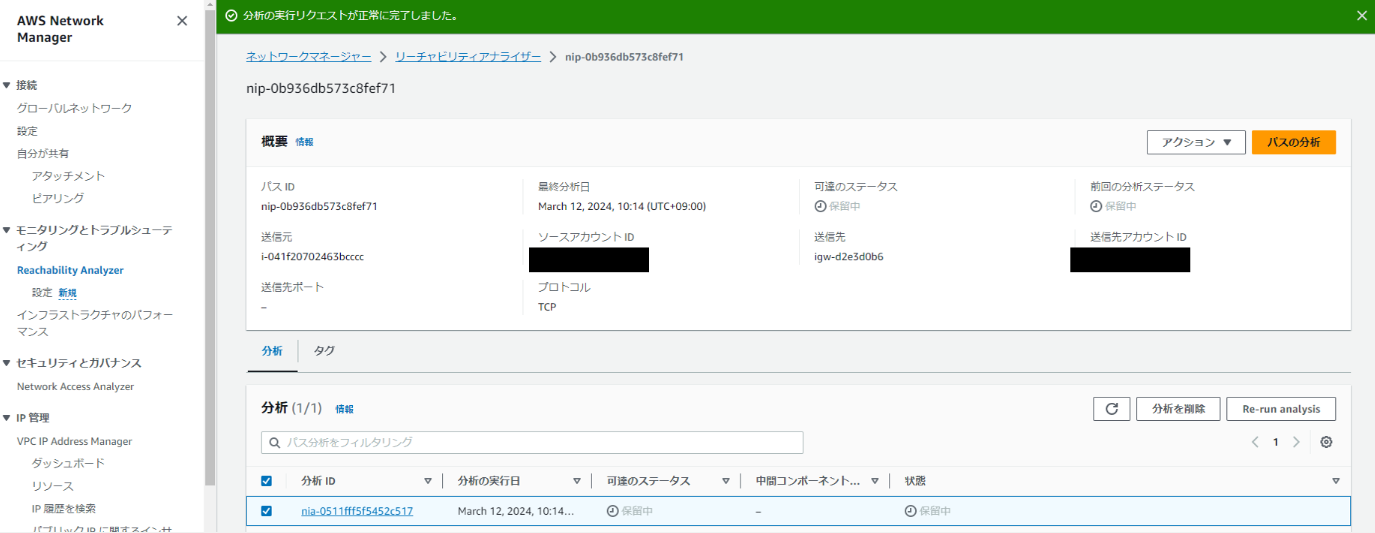Viewport: 1375px width, 533px height.
Task: Open グローバルネットワーク in sidebar
Action: pyautogui.click(x=74, y=108)
